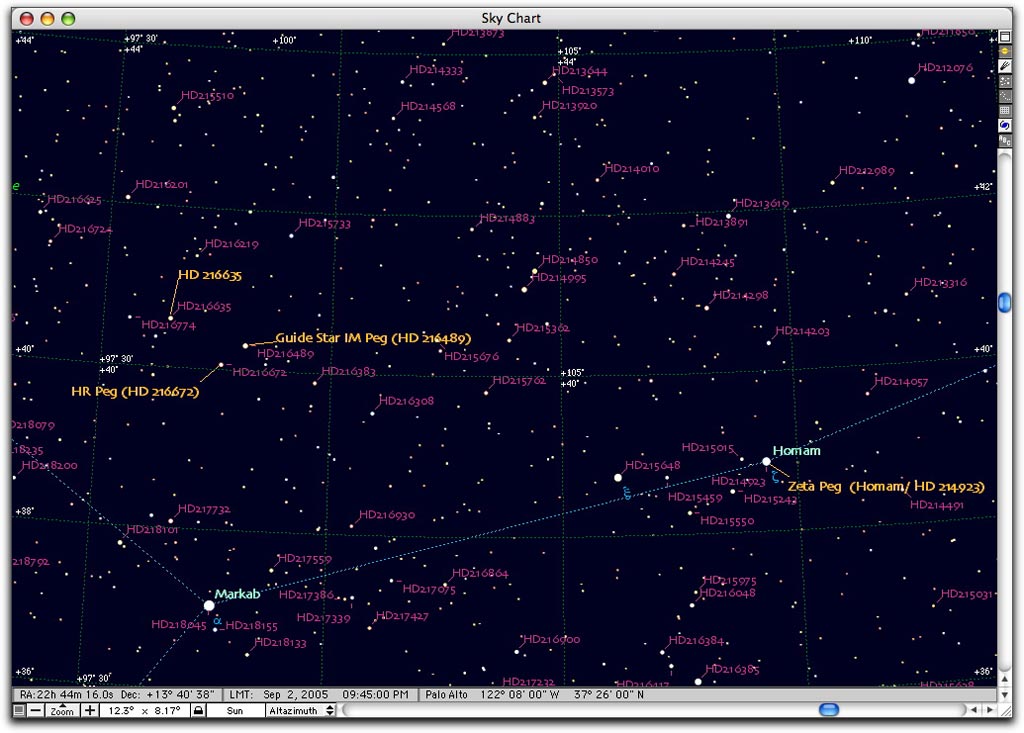Click the time 09:45:00 PM

(x=376, y=694)
